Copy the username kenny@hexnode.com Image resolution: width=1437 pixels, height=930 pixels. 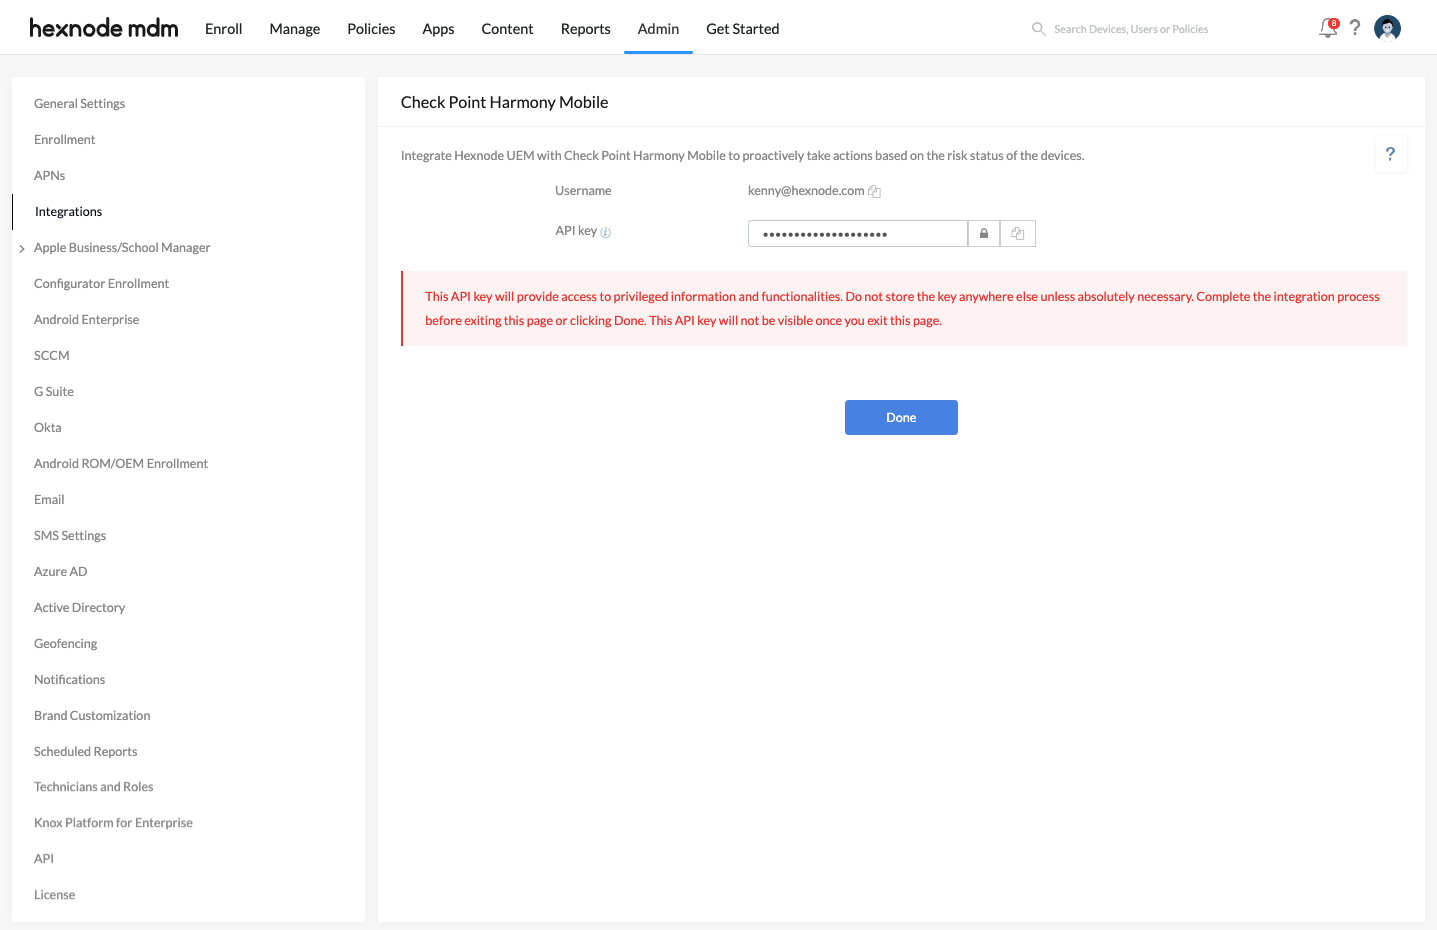pos(874,191)
